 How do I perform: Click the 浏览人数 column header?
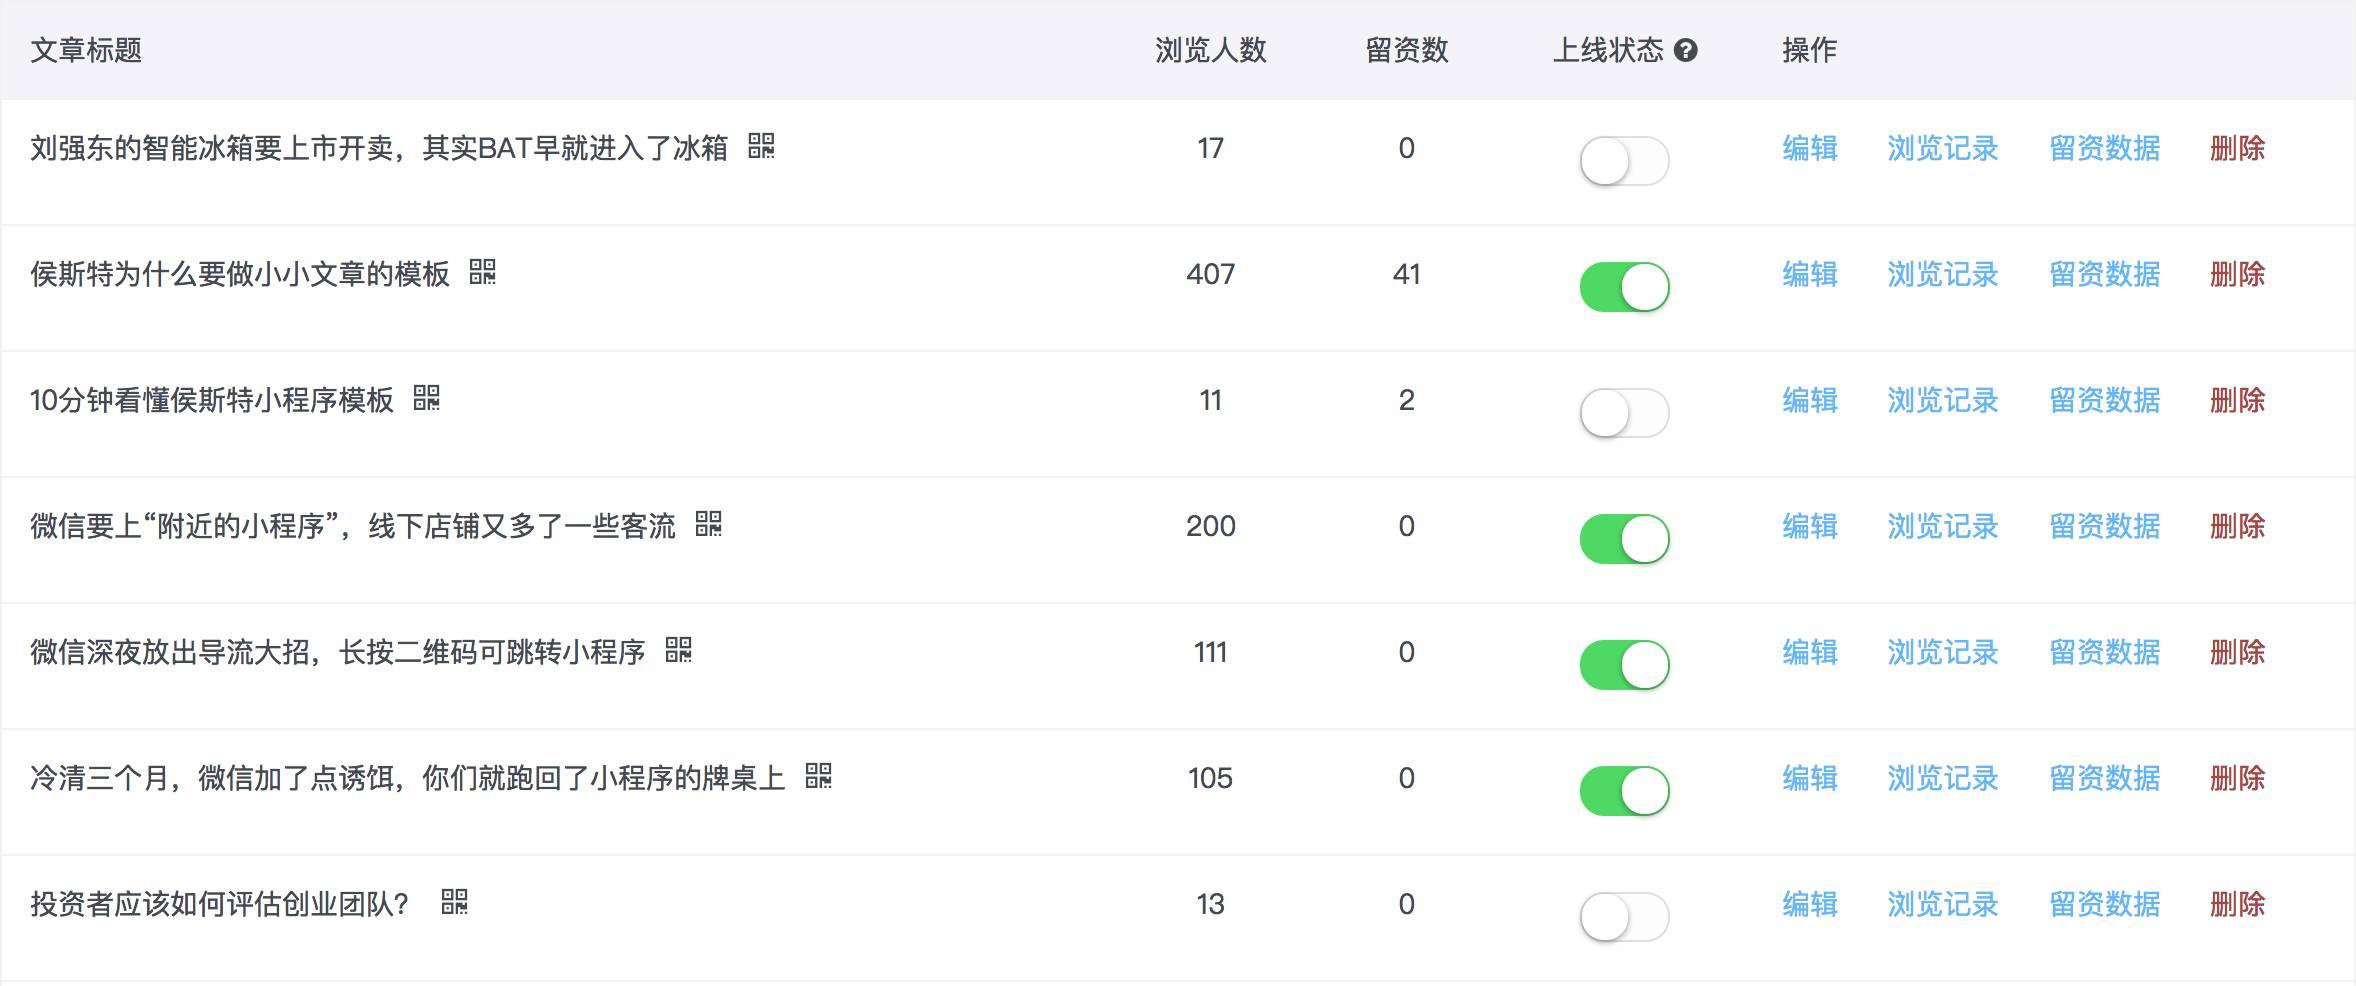click(x=1210, y=50)
